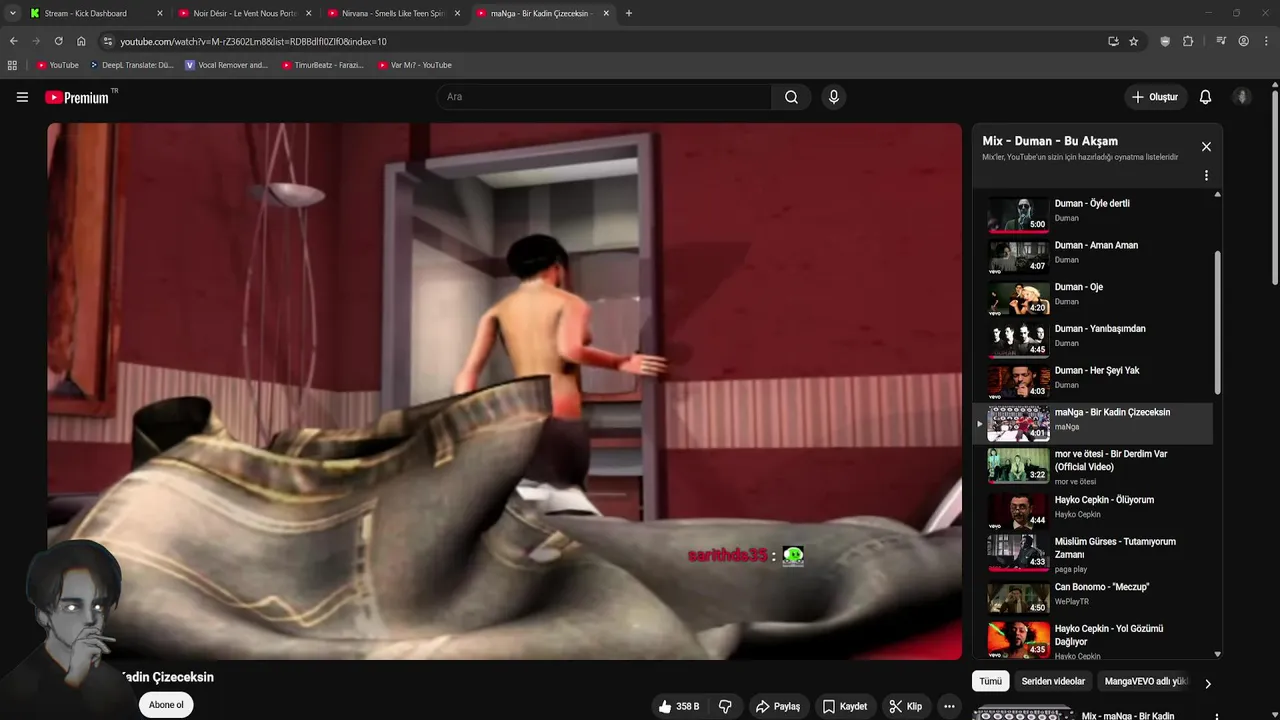Viewport: 1280px width, 720px height.
Task: Focus the Ara search field
Action: coord(604,97)
